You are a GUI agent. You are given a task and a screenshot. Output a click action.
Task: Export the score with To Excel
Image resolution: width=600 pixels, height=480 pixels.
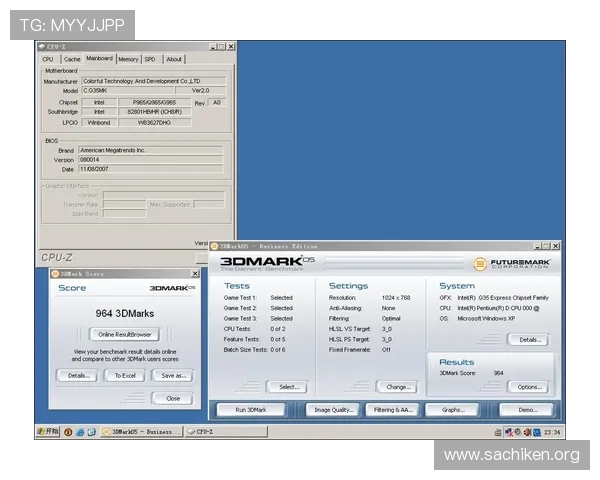pos(124,375)
